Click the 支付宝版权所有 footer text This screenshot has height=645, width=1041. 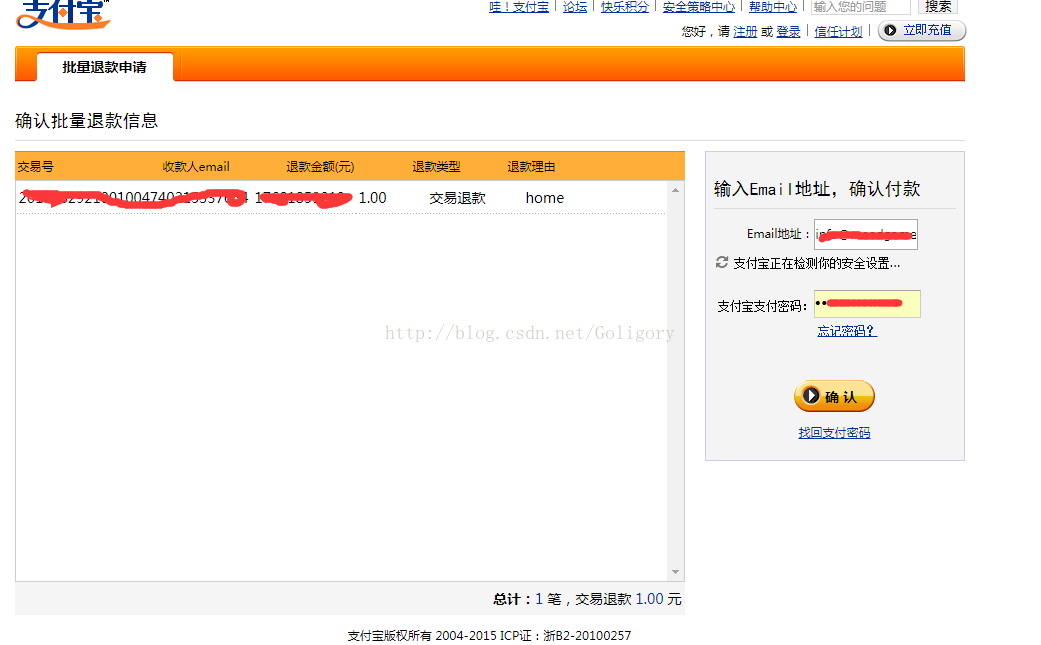coord(489,636)
